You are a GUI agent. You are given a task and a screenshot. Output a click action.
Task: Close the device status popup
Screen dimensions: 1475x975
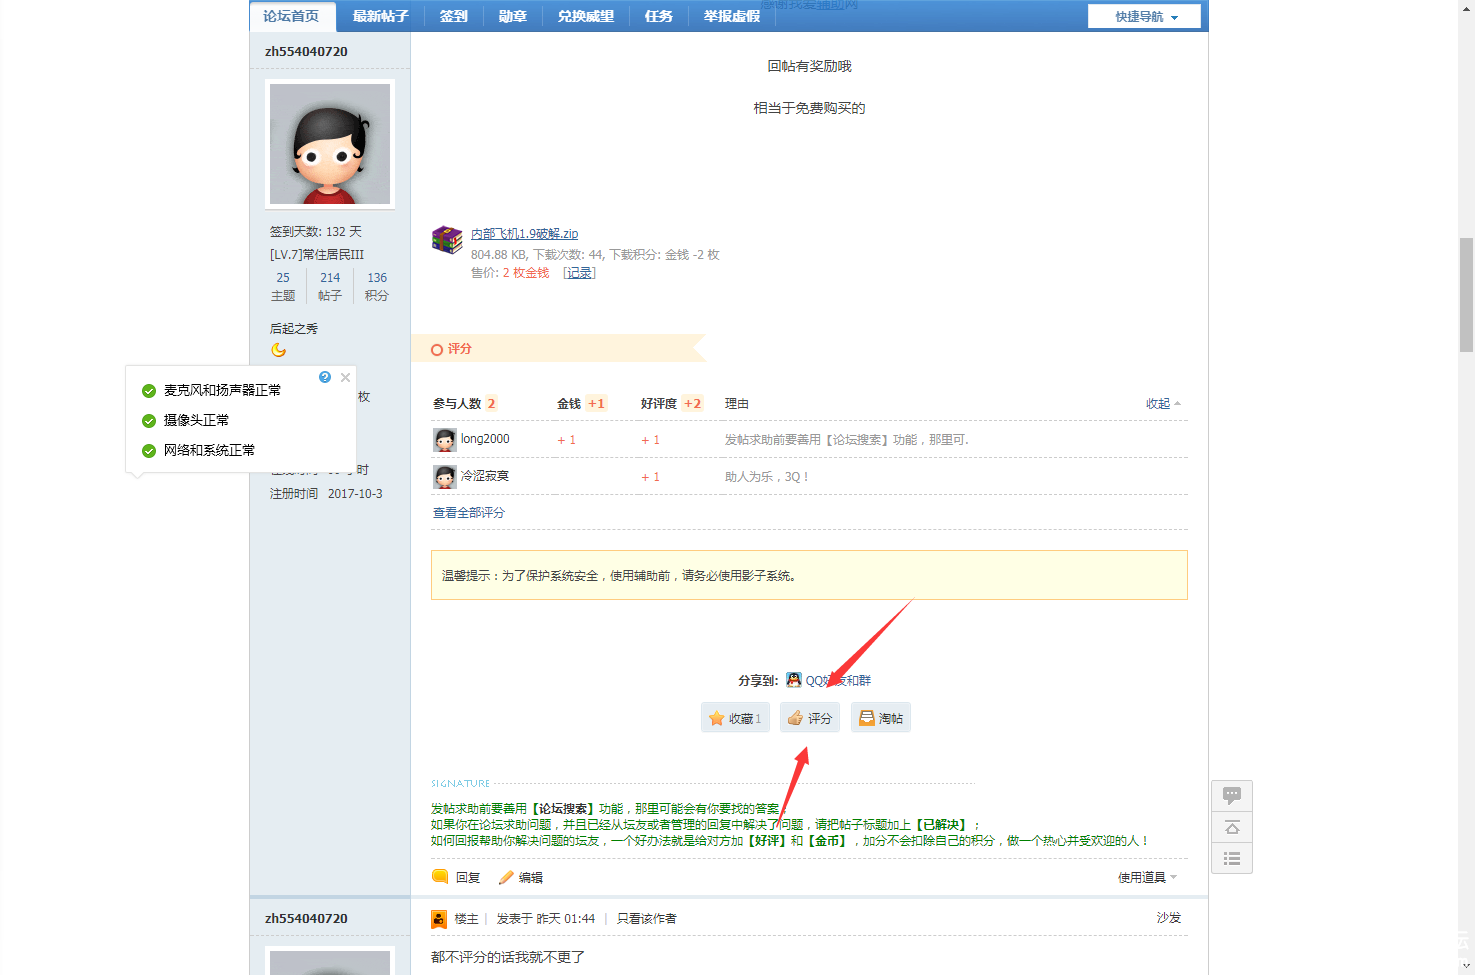click(345, 377)
